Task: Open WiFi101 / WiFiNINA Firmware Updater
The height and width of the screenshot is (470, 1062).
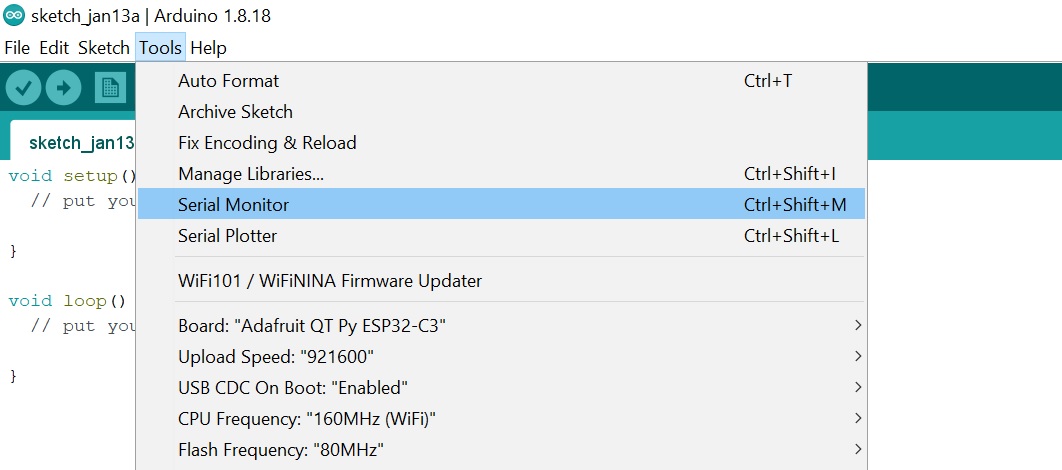Action: pyautogui.click(x=330, y=281)
